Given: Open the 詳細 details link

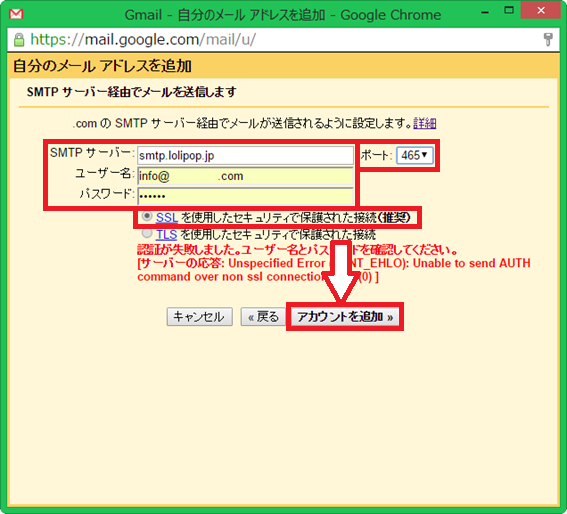Looking at the screenshot, I should coord(425,124).
